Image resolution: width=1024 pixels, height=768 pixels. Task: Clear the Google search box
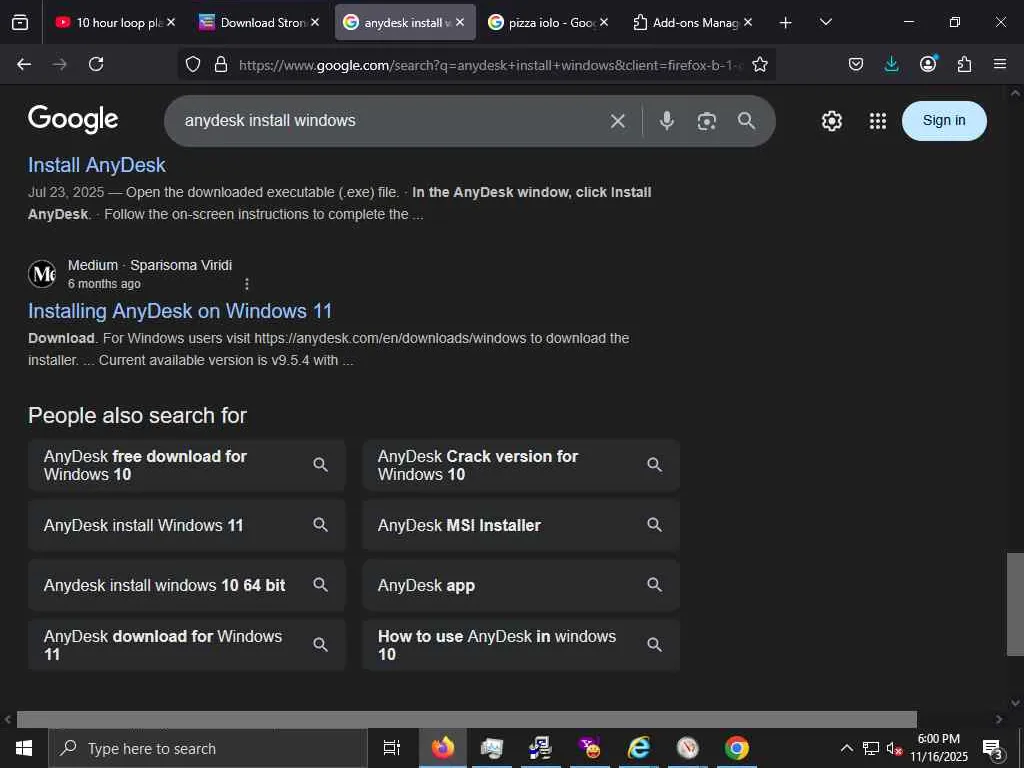coord(618,121)
